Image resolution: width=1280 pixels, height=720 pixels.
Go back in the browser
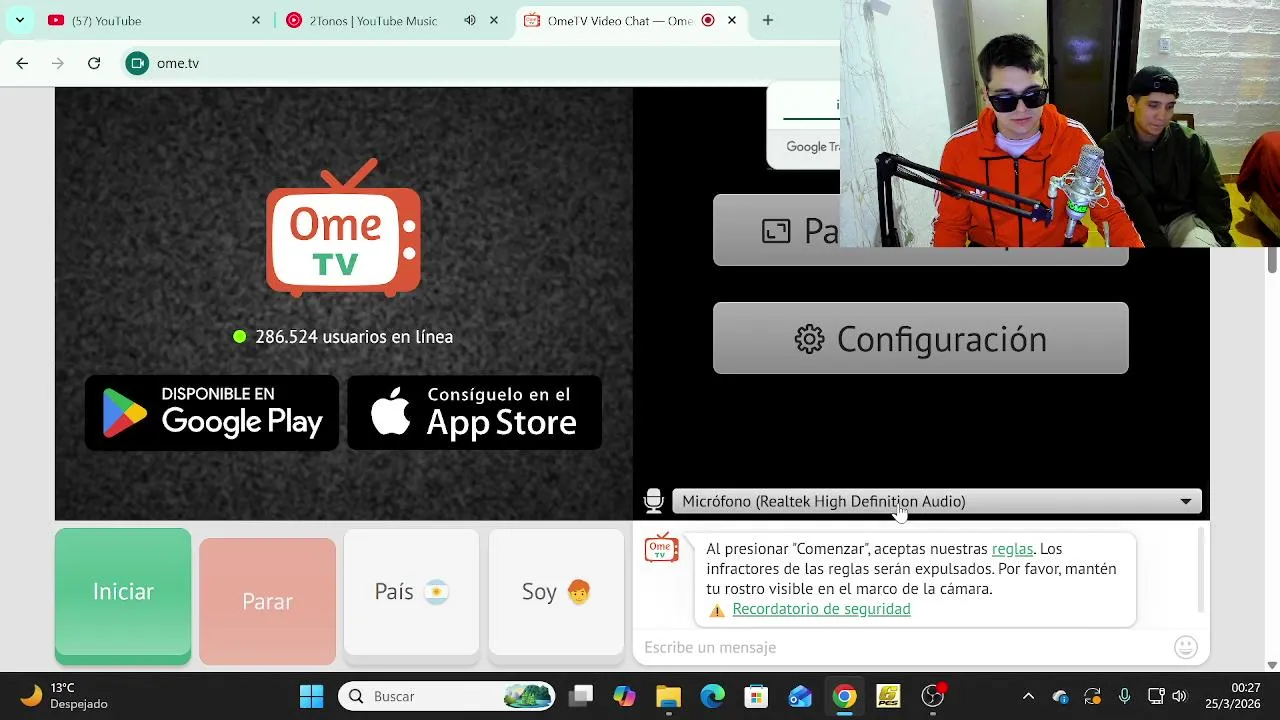(x=22, y=63)
